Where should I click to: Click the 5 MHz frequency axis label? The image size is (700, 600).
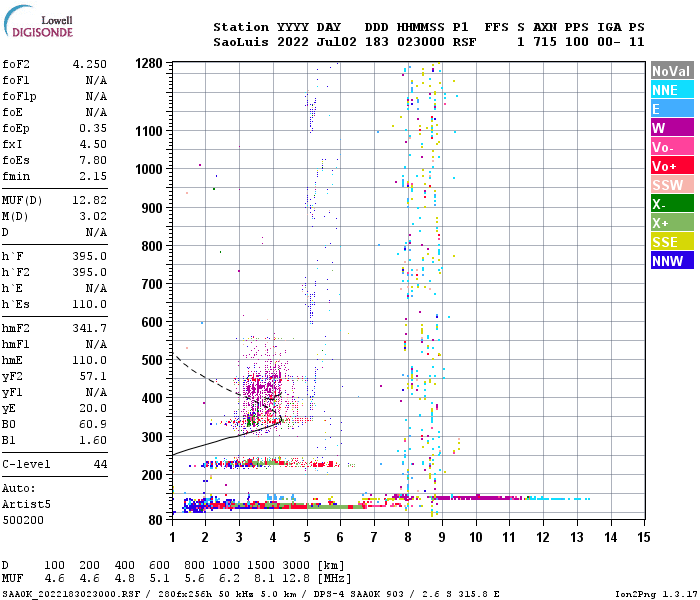(x=307, y=537)
